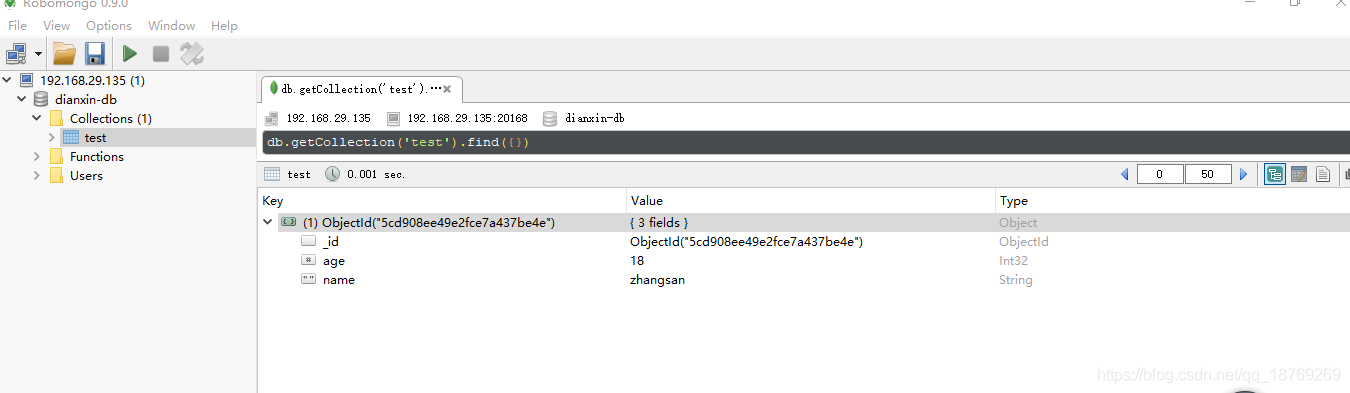This screenshot has width=1350, height=393.
Task: Click the Open file folder icon
Action: [64, 53]
